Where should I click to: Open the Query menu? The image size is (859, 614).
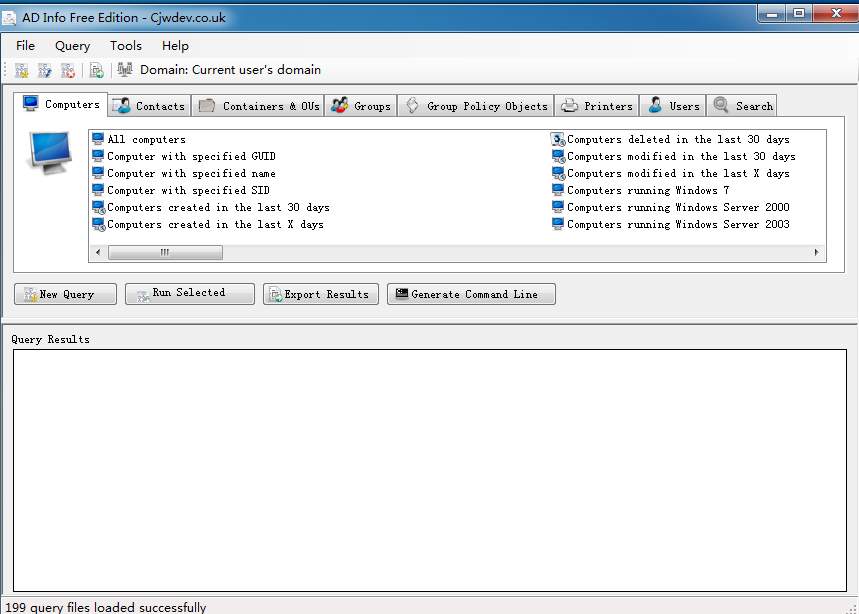click(72, 45)
